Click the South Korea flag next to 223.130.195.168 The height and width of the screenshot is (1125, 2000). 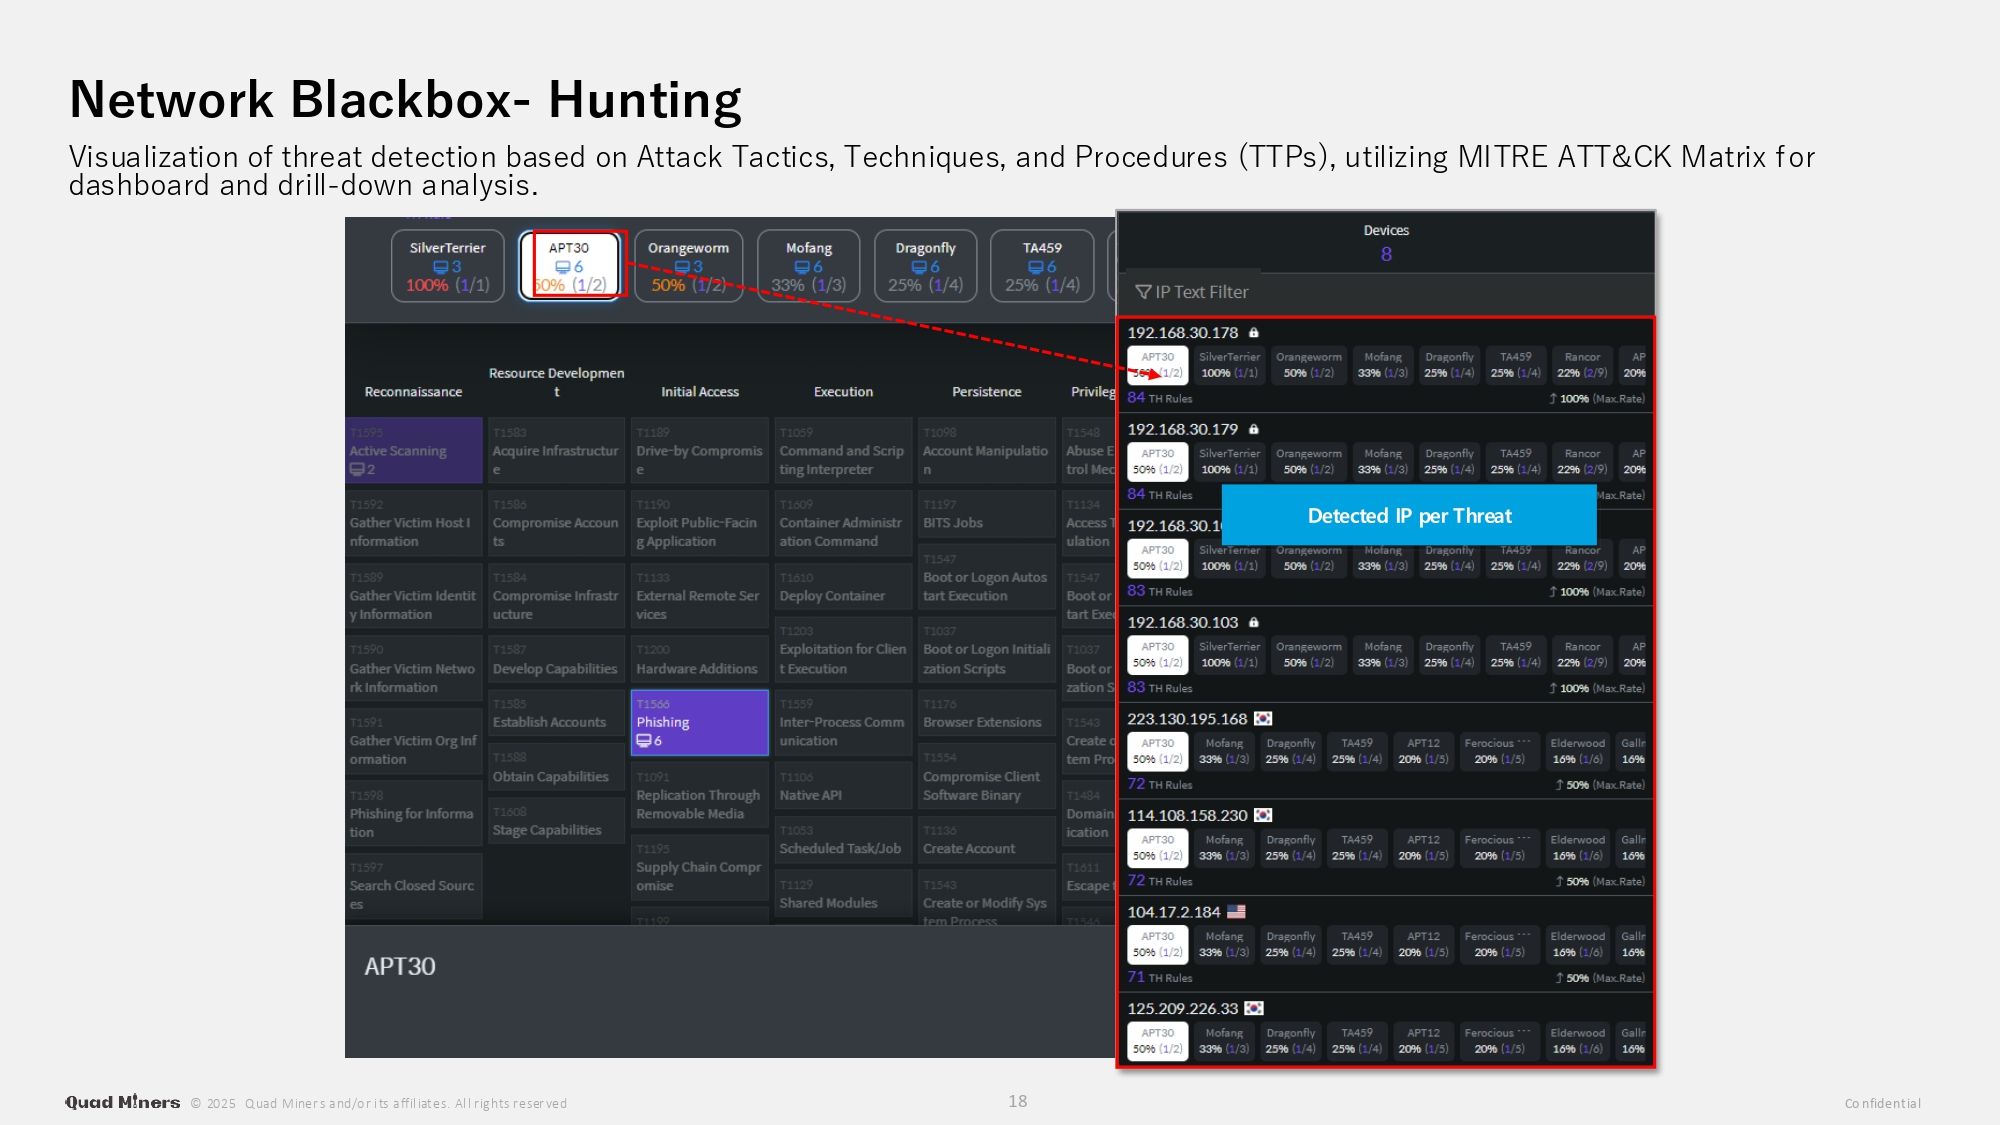click(1263, 719)
